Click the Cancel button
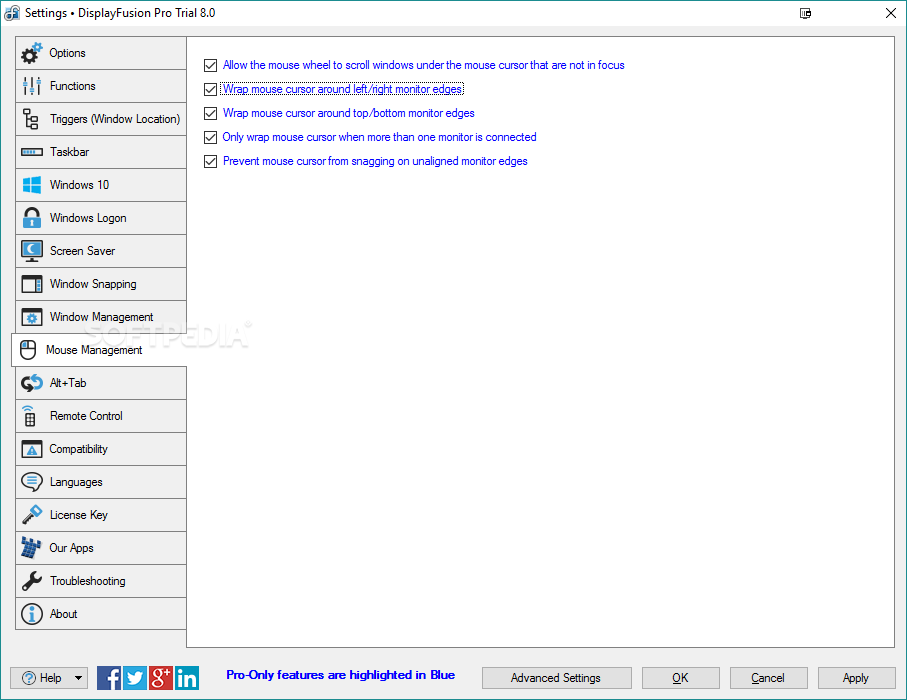Screen dimensions: 907x700 tap(769, 678)
